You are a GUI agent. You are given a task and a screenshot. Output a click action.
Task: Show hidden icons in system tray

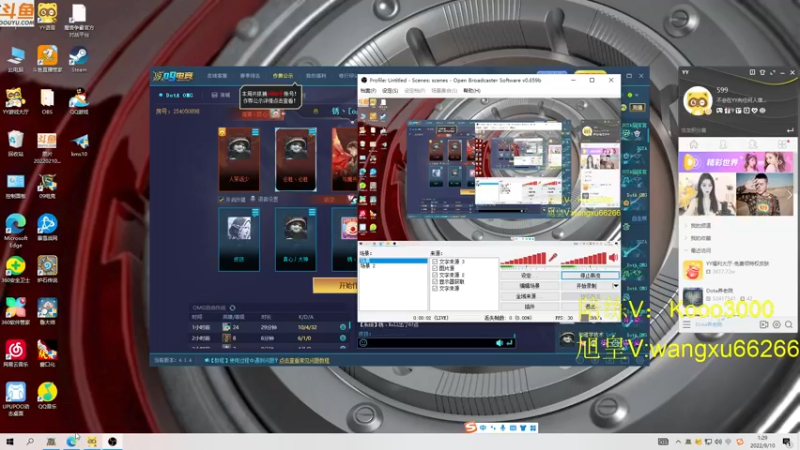(678, 442)
